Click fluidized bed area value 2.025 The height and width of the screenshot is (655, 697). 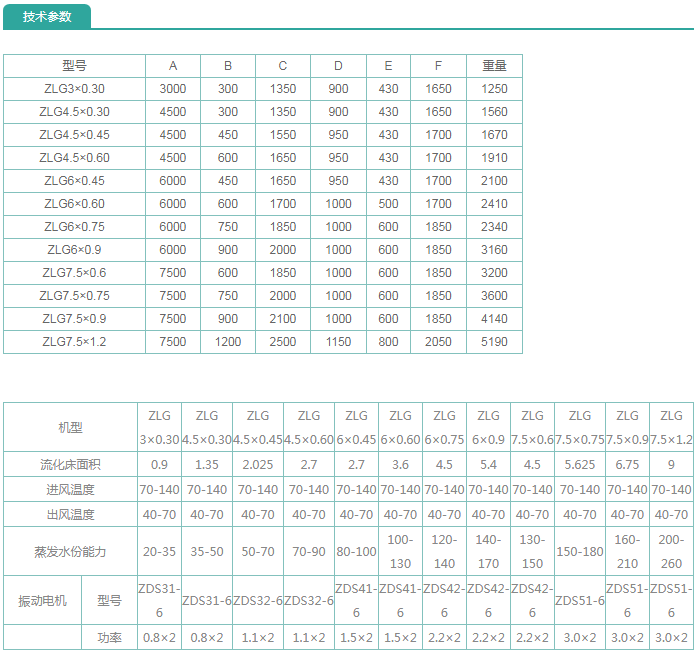coord(258,465)
